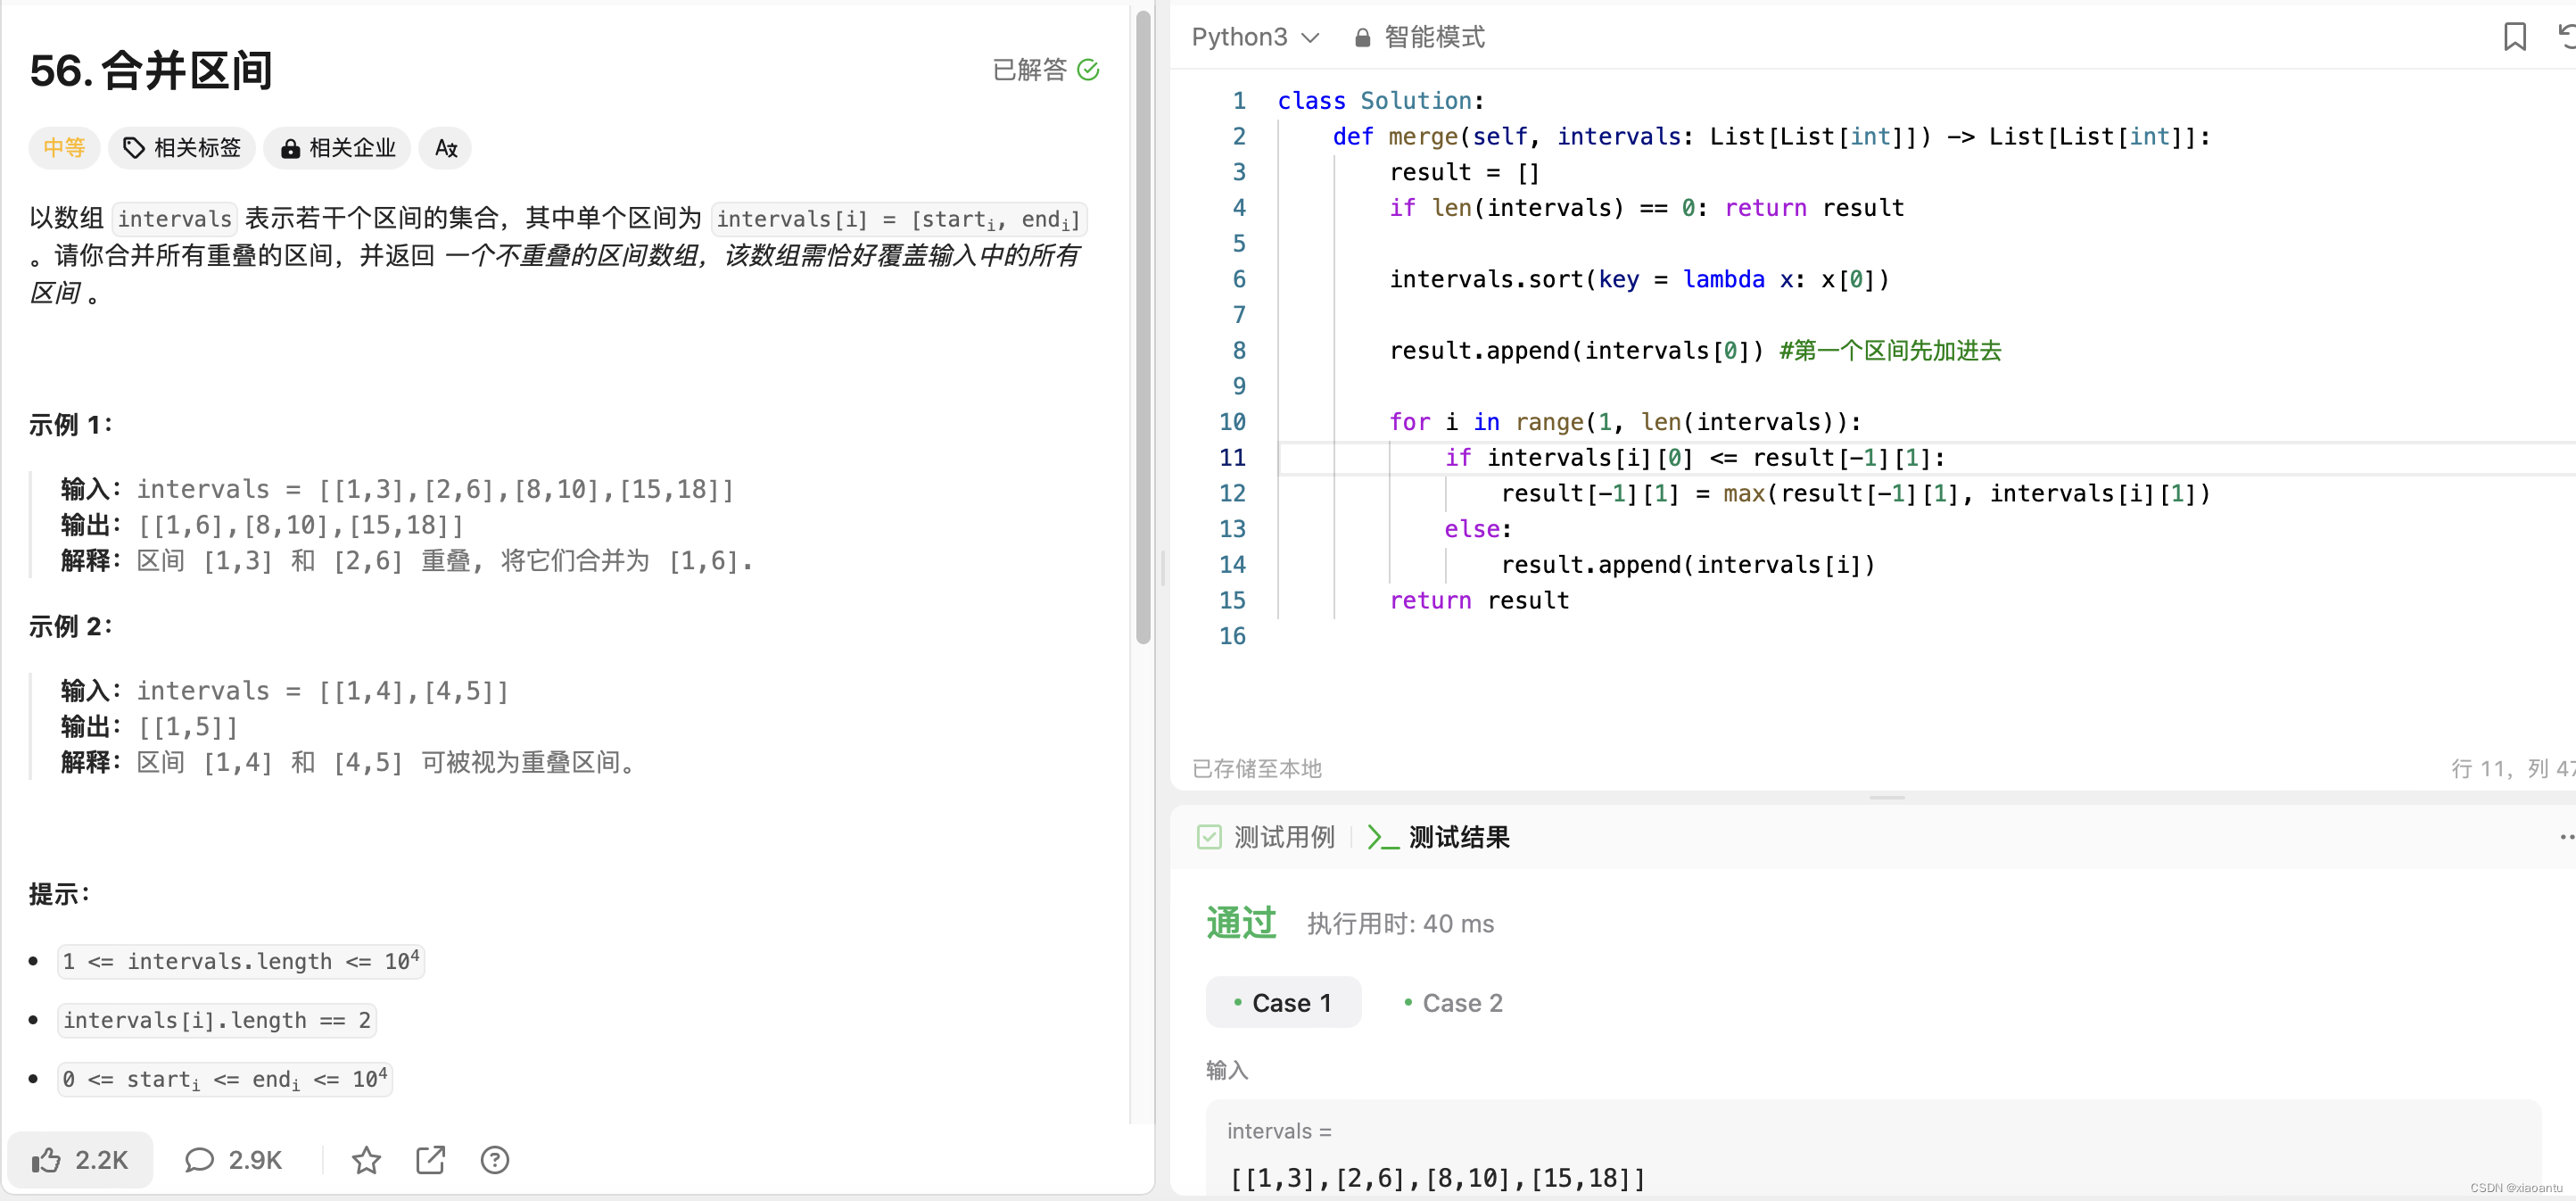The image size is (2576, 1201).
Task: Switch to the 测试用例 tab
Action: click(1284, 837)
